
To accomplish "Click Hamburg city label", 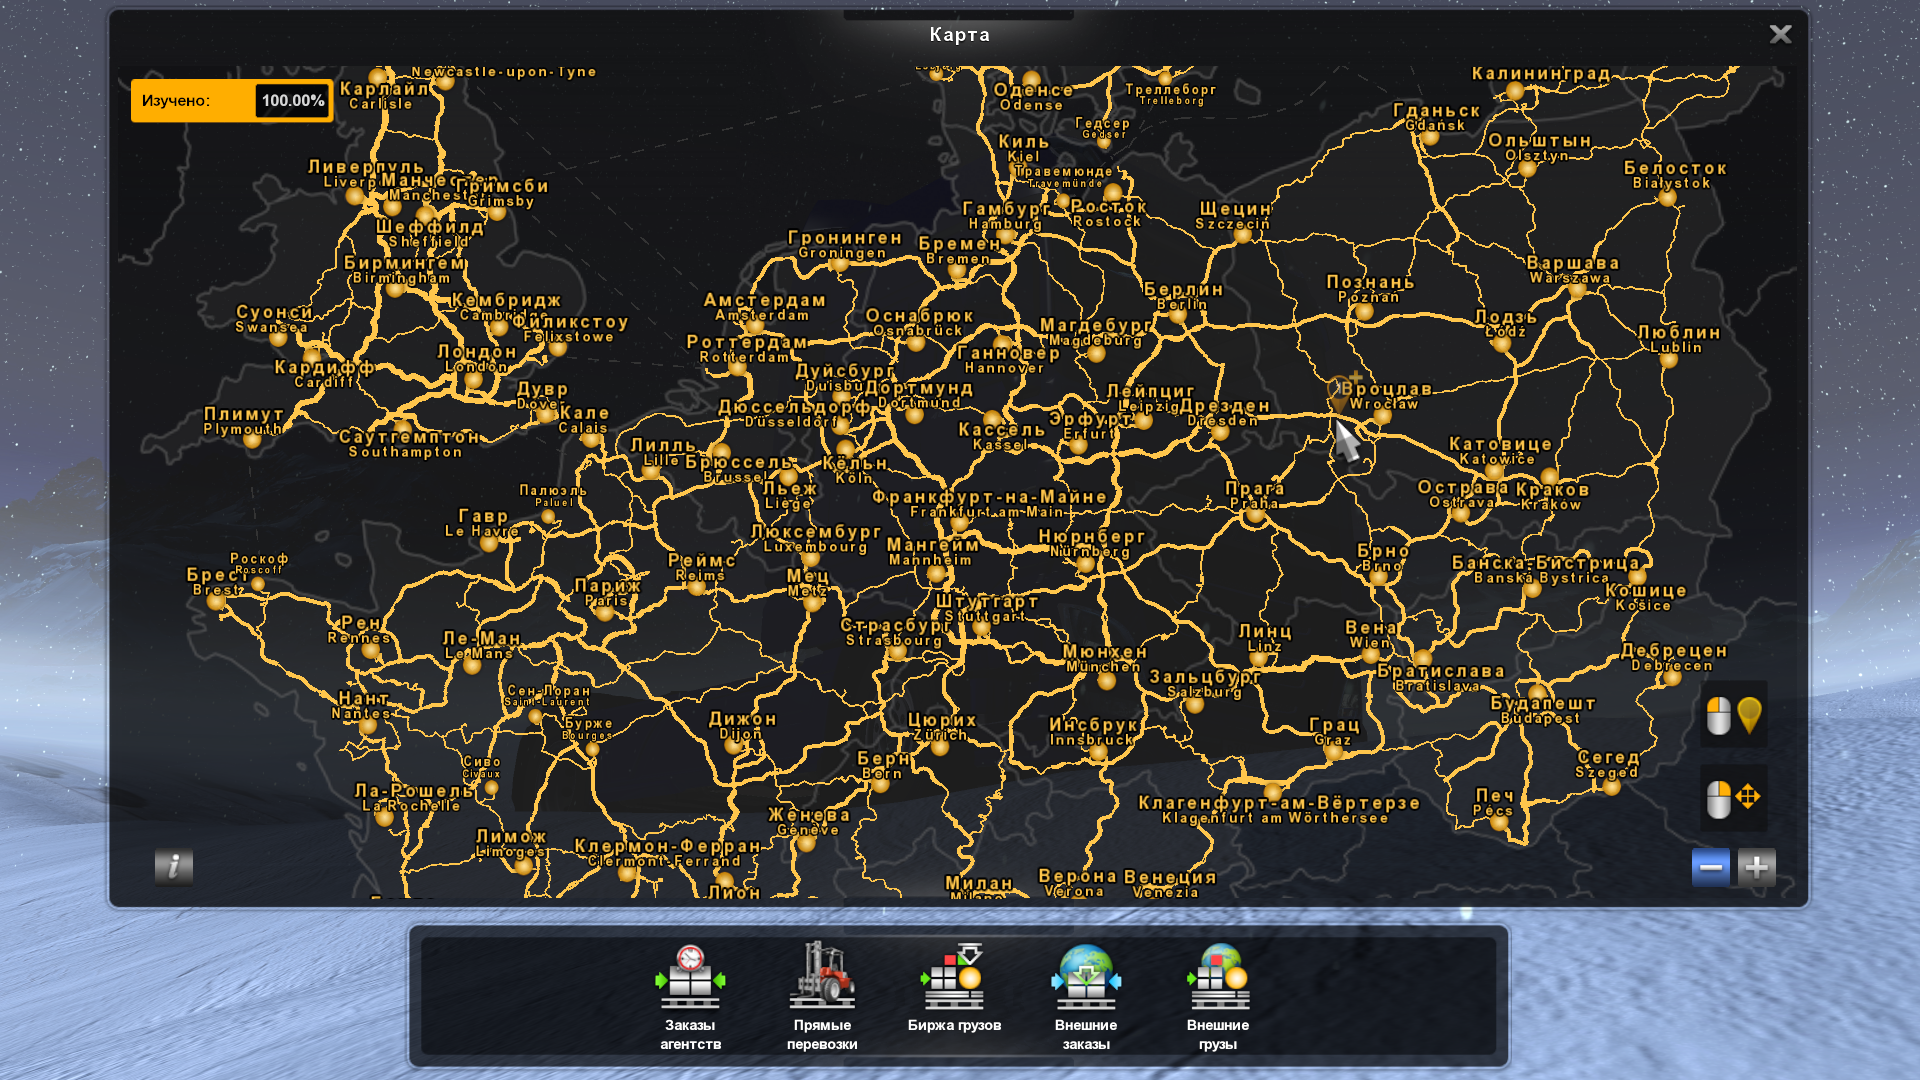I will [1005, 224].
